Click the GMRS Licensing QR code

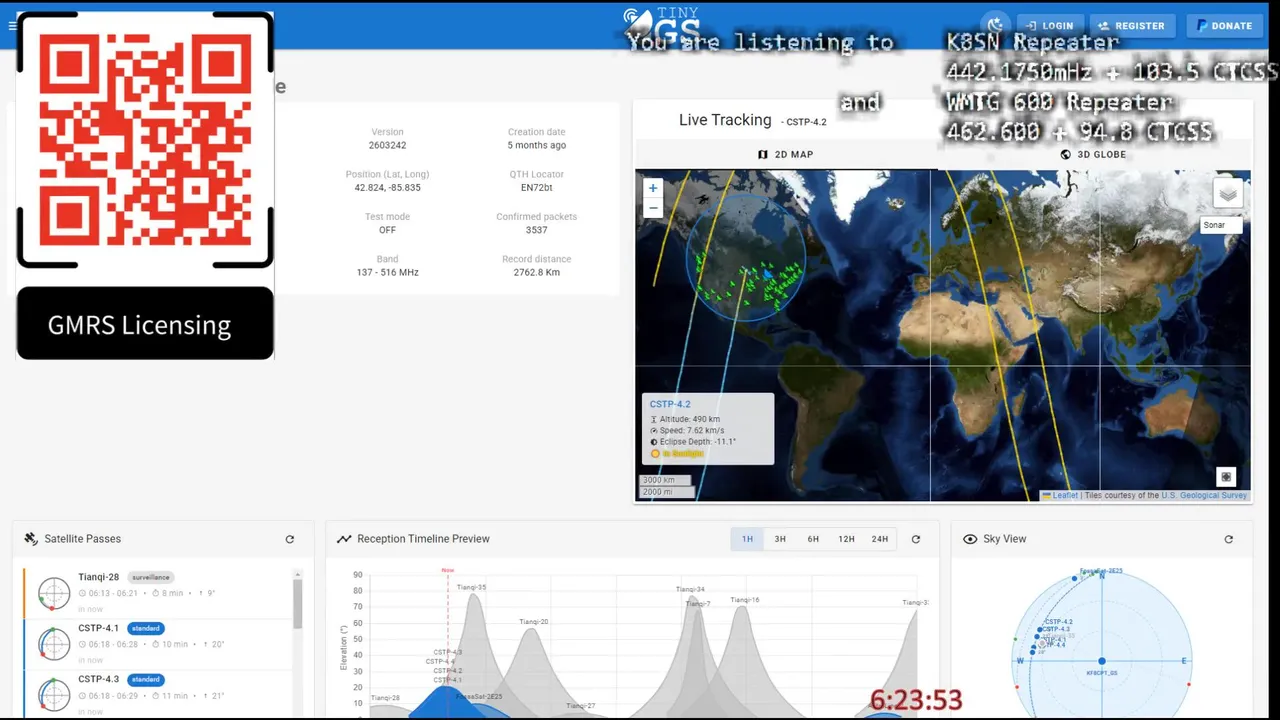tap(145, 142)
